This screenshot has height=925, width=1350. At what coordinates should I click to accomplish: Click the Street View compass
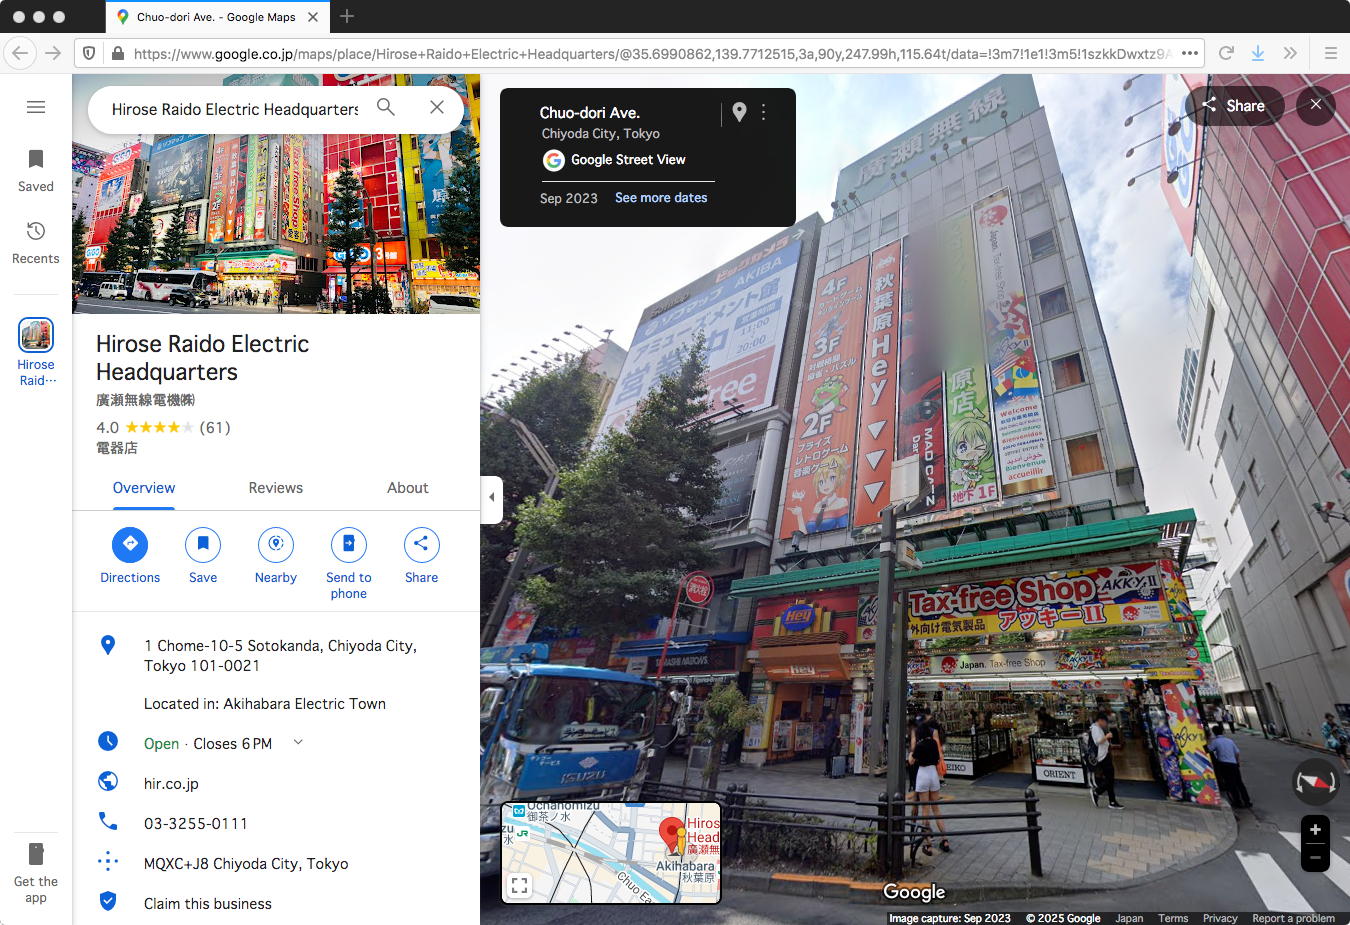tap(1315, 783)
